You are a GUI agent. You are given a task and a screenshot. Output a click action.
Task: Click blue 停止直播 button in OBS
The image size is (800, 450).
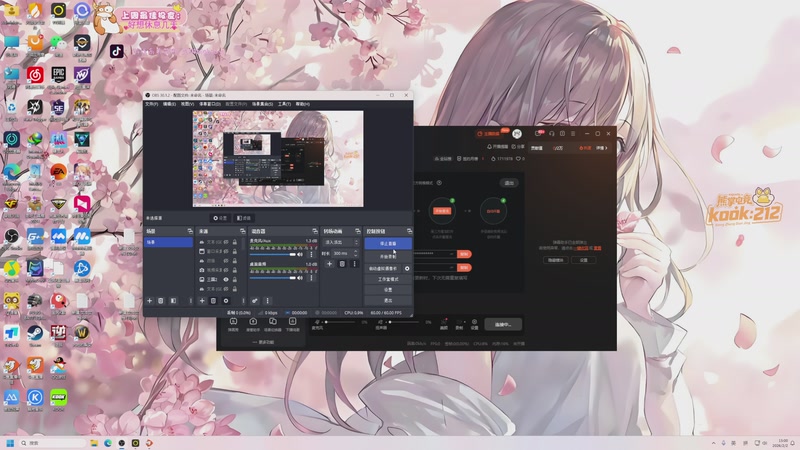click(388, 243)
